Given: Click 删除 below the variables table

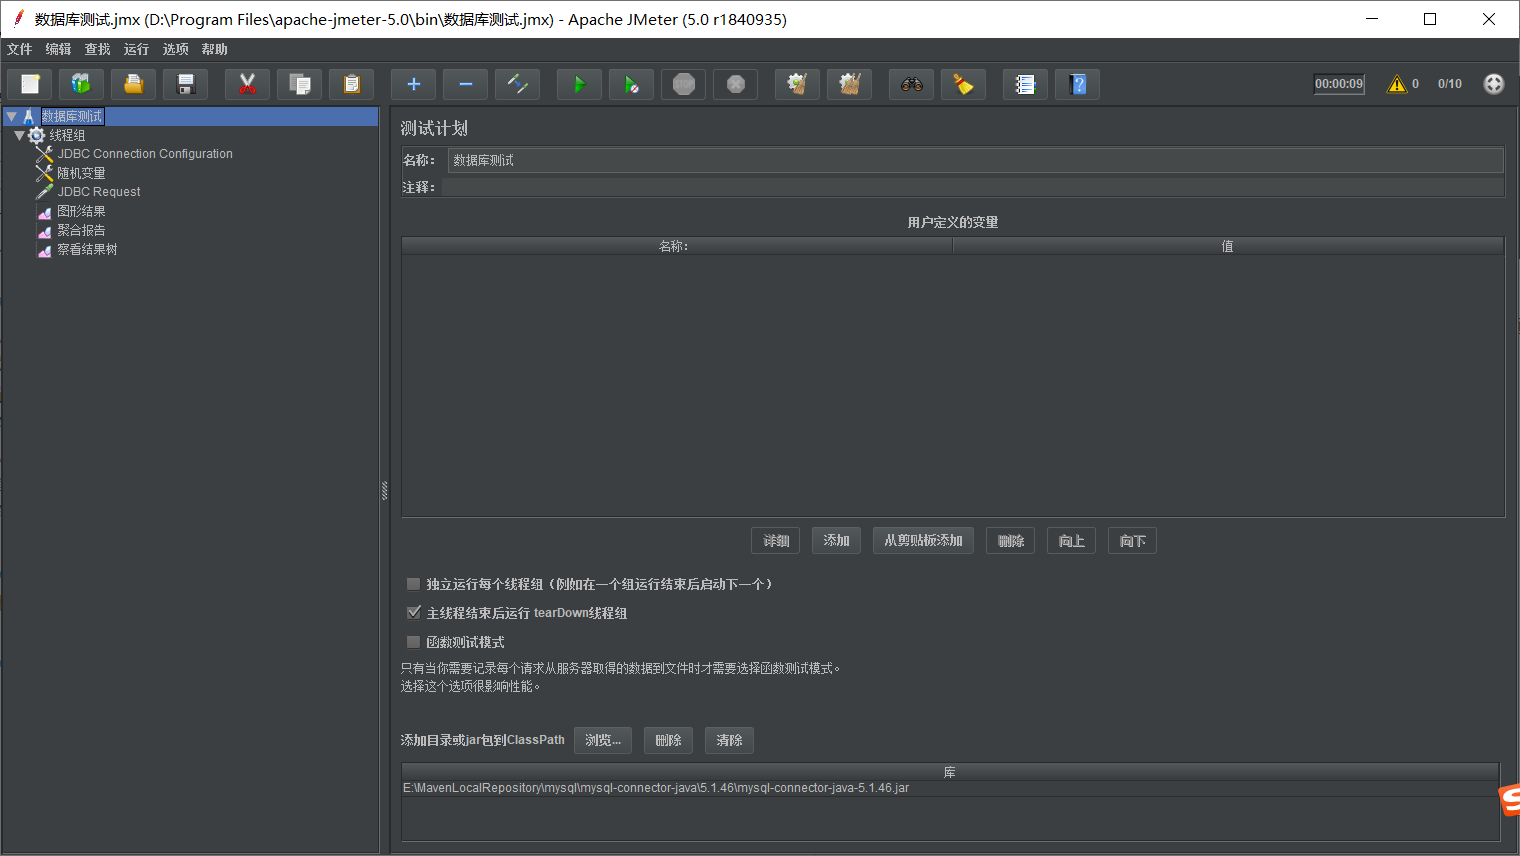Looking at the screenshot, I should 1011,541.
